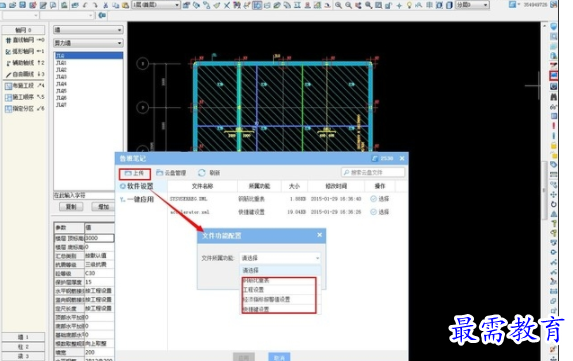Click the 文件名称 column header
Image resolution: width=573 pixels, height=361 pixels.
coord(202,186)
